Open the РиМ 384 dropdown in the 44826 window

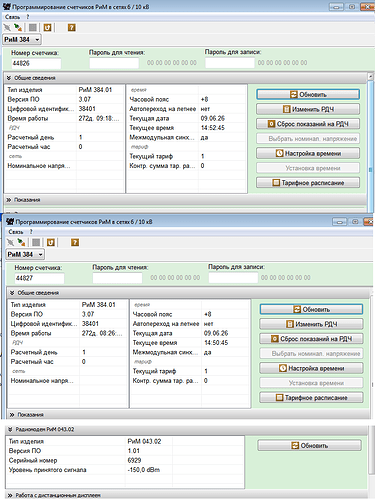[22, 39]
